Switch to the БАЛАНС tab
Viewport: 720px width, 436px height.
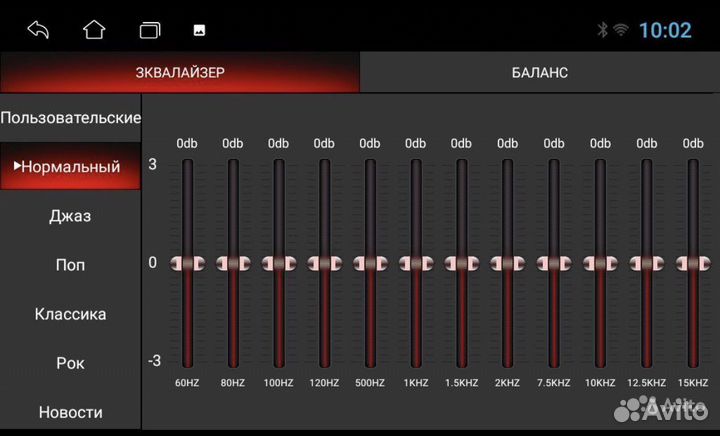[540, 73]
